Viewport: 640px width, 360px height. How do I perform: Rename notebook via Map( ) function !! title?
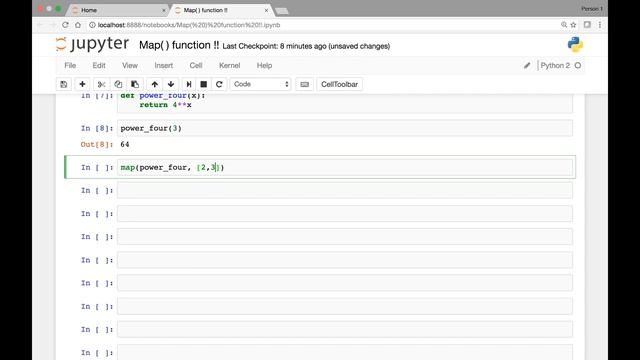[179, 45]
